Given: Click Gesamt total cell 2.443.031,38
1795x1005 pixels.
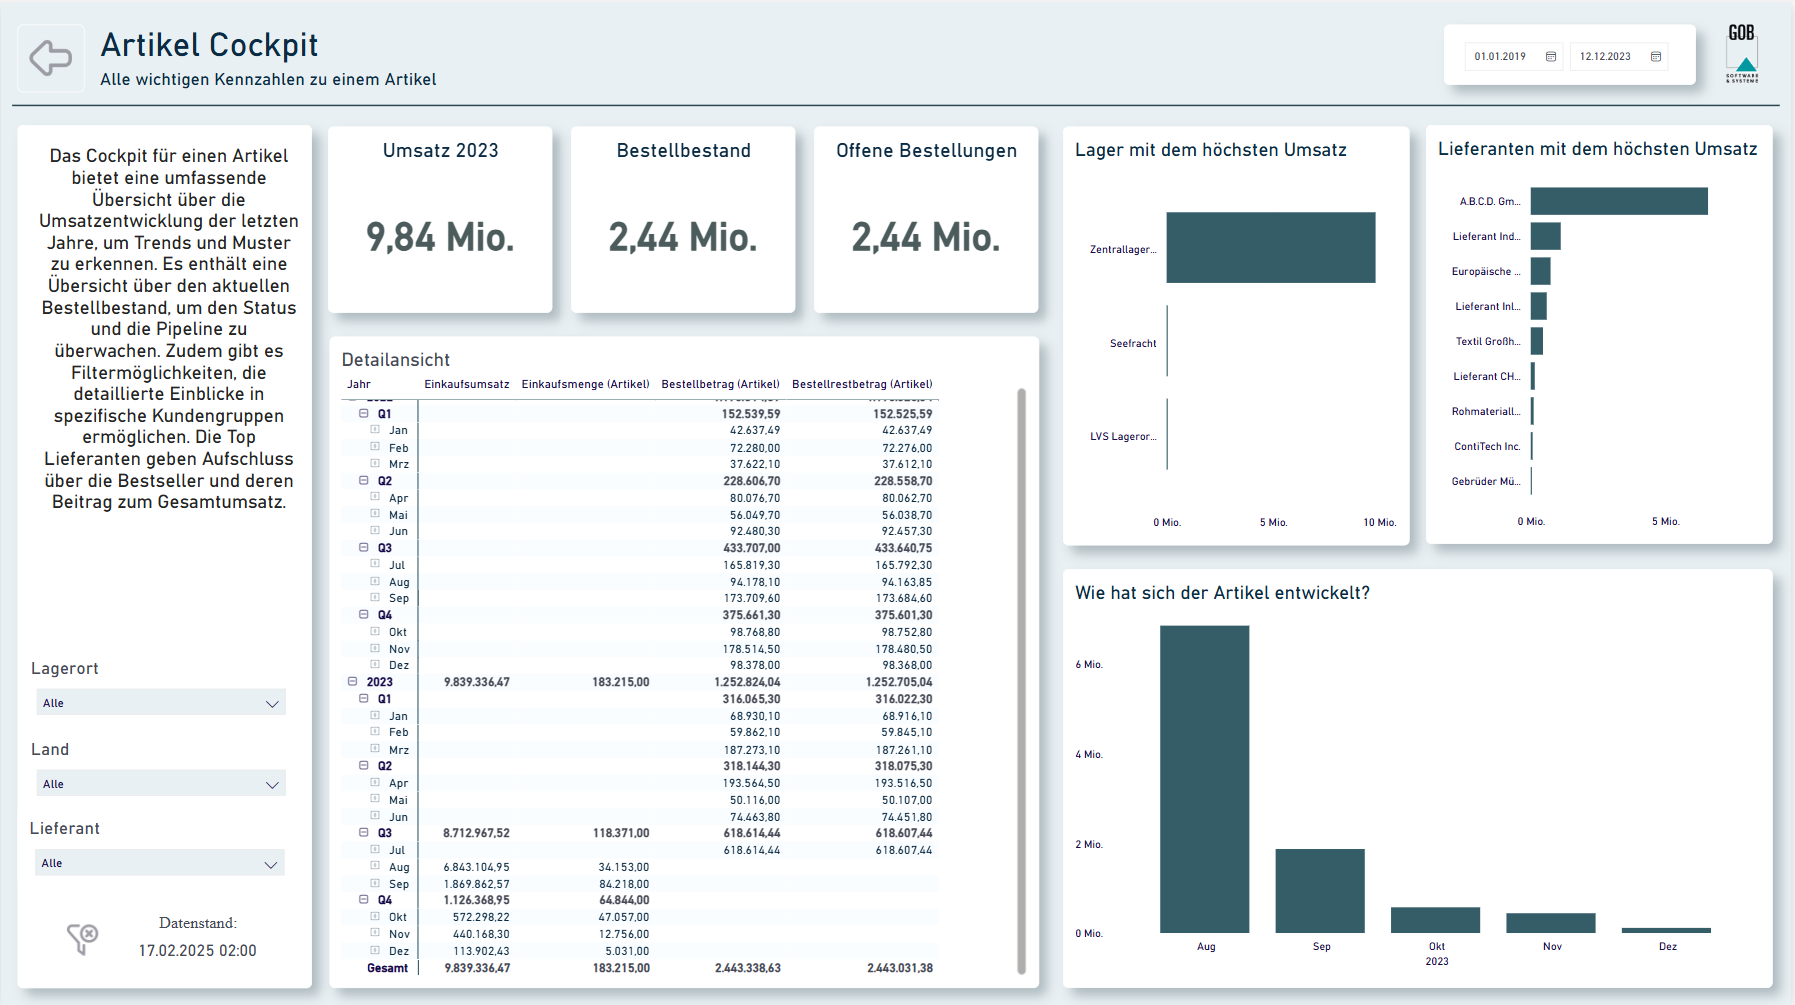Looking at the screenshot, I should pyautogui.click(x=900, y=968).
